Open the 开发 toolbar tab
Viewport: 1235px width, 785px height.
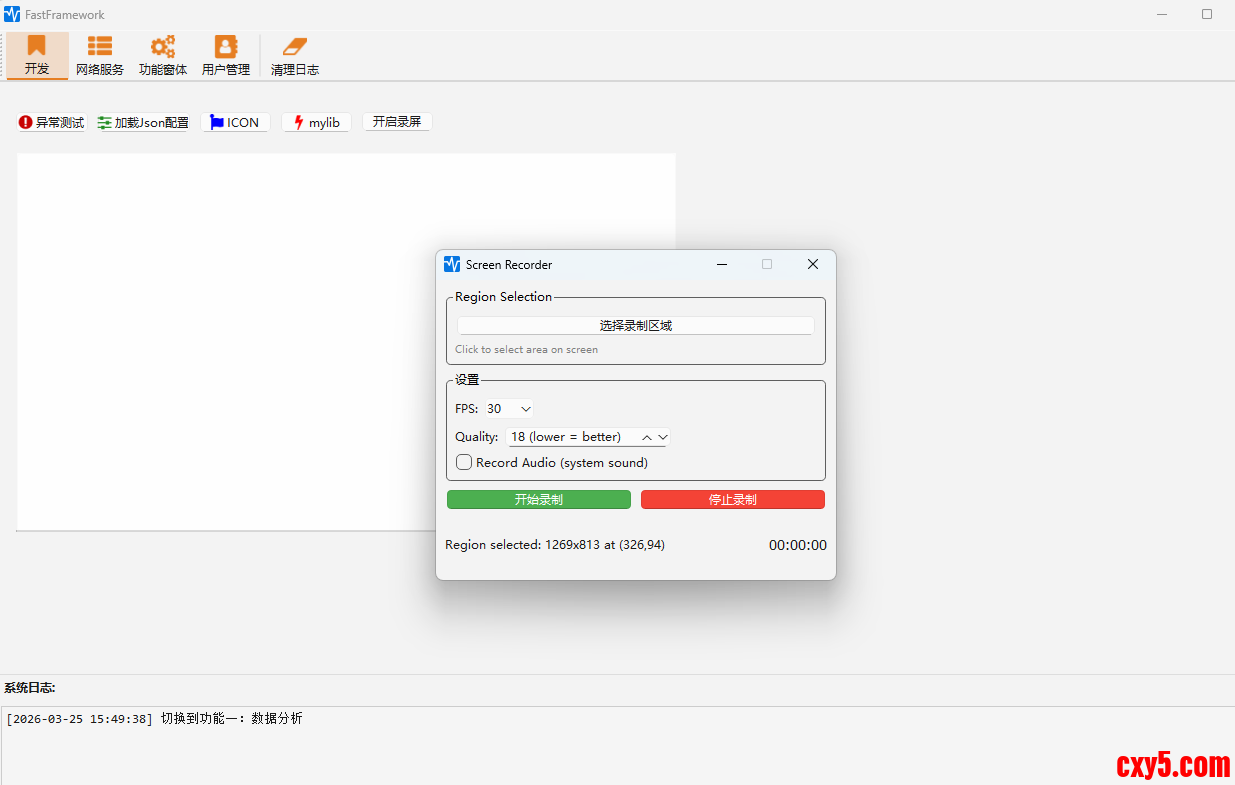pos(37,56)
